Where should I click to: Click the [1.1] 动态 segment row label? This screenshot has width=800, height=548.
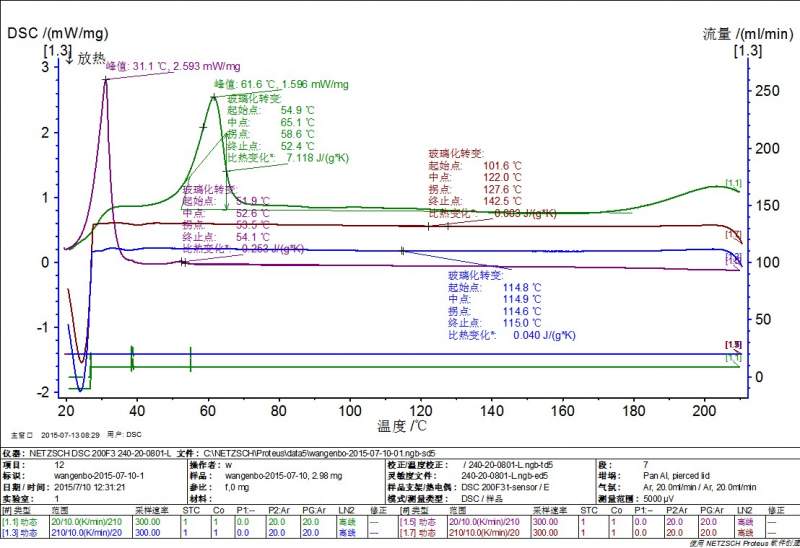tap(20, 522)
